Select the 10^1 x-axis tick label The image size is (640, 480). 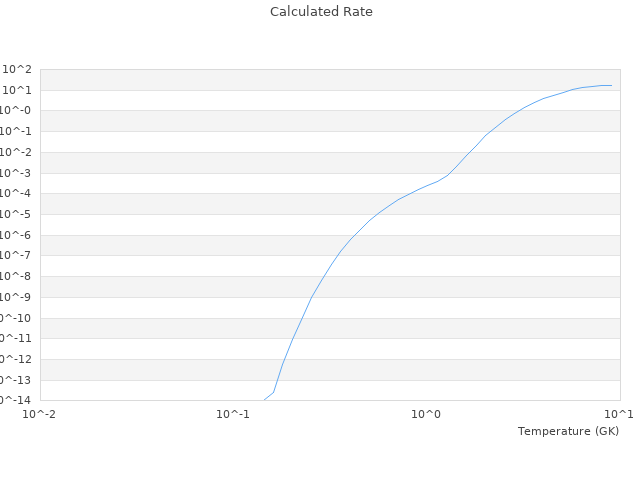[x=619, y=414]
